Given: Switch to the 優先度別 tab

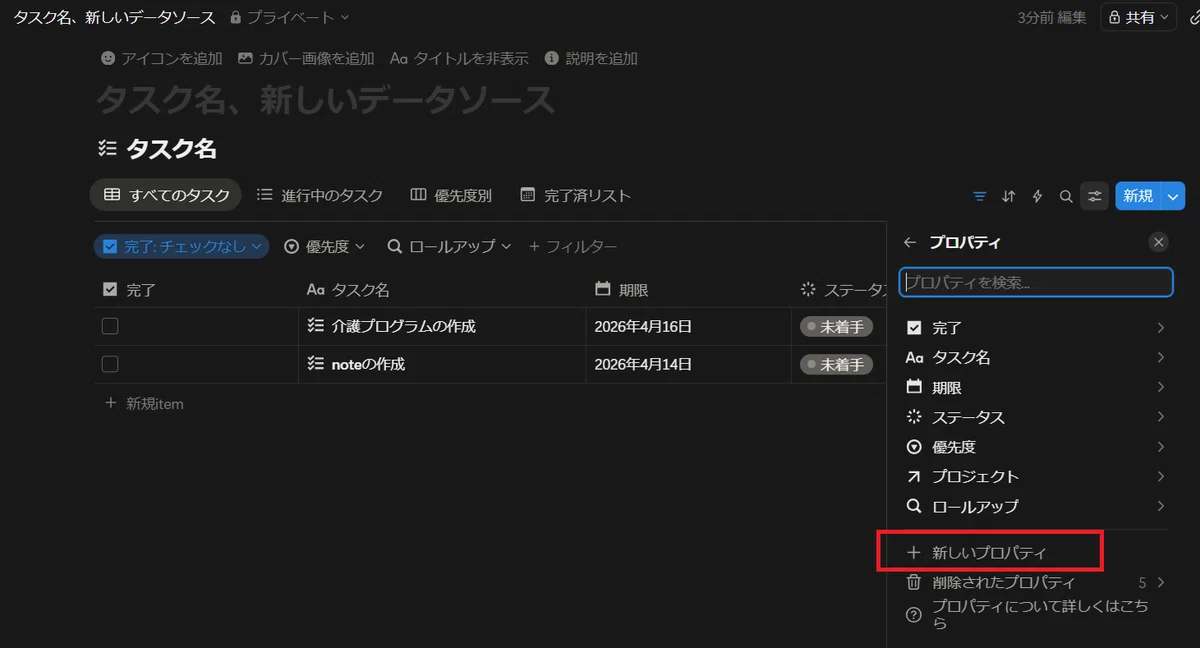Looking at the screenshot, I should pos(450,195).
